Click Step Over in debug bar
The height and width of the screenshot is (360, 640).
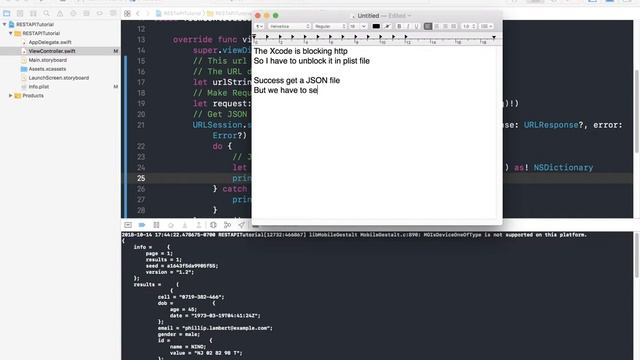pos(171,225)
